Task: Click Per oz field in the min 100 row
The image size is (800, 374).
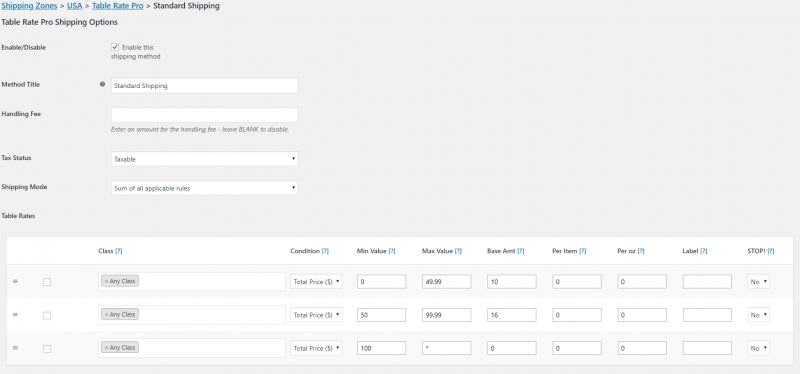Action: tap(642, 348)
